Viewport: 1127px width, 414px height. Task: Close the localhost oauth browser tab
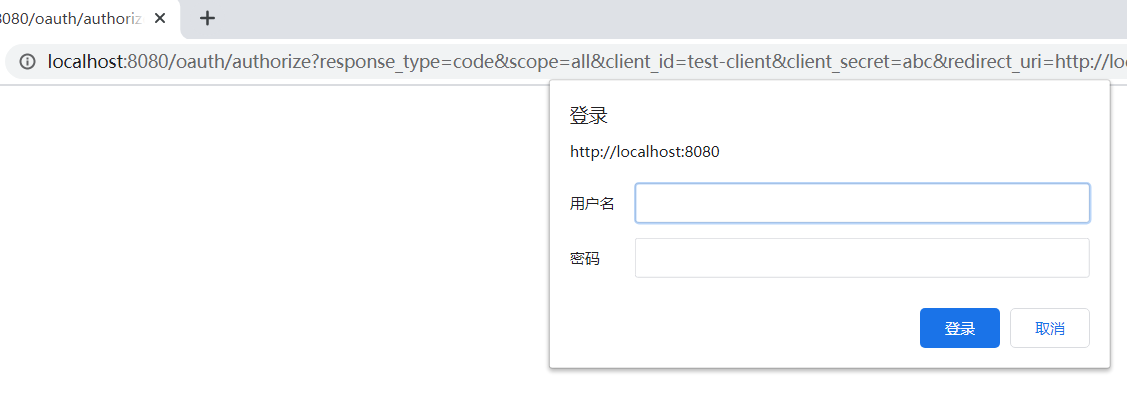(160, 18)
